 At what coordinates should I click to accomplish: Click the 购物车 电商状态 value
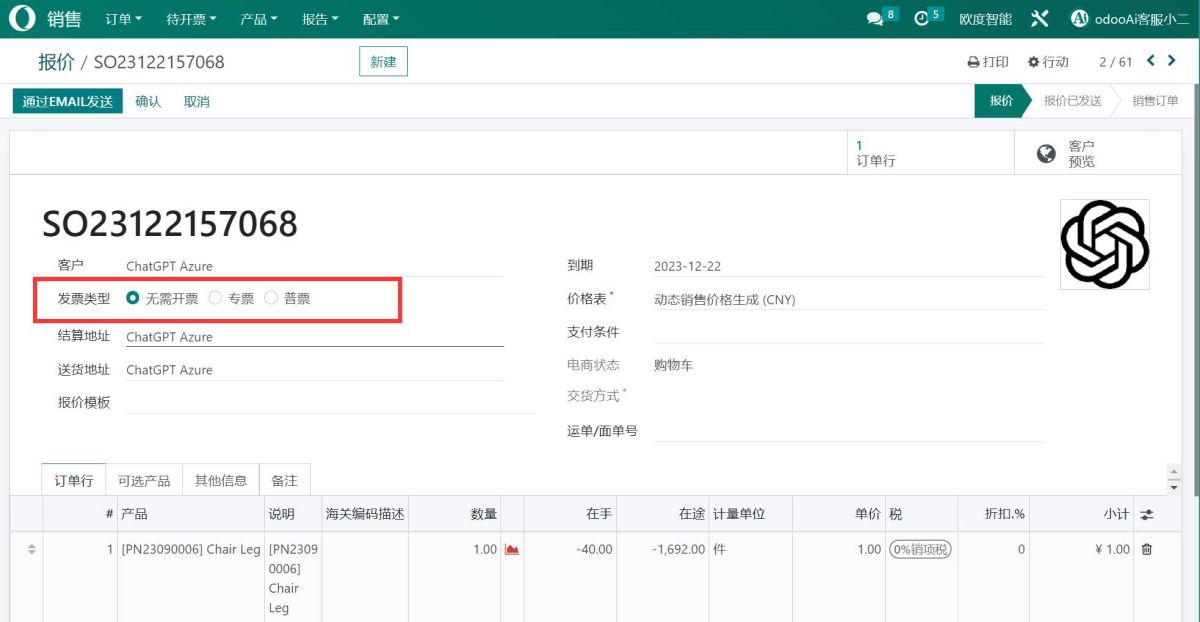pyautogui.click(x=673, y=365)
